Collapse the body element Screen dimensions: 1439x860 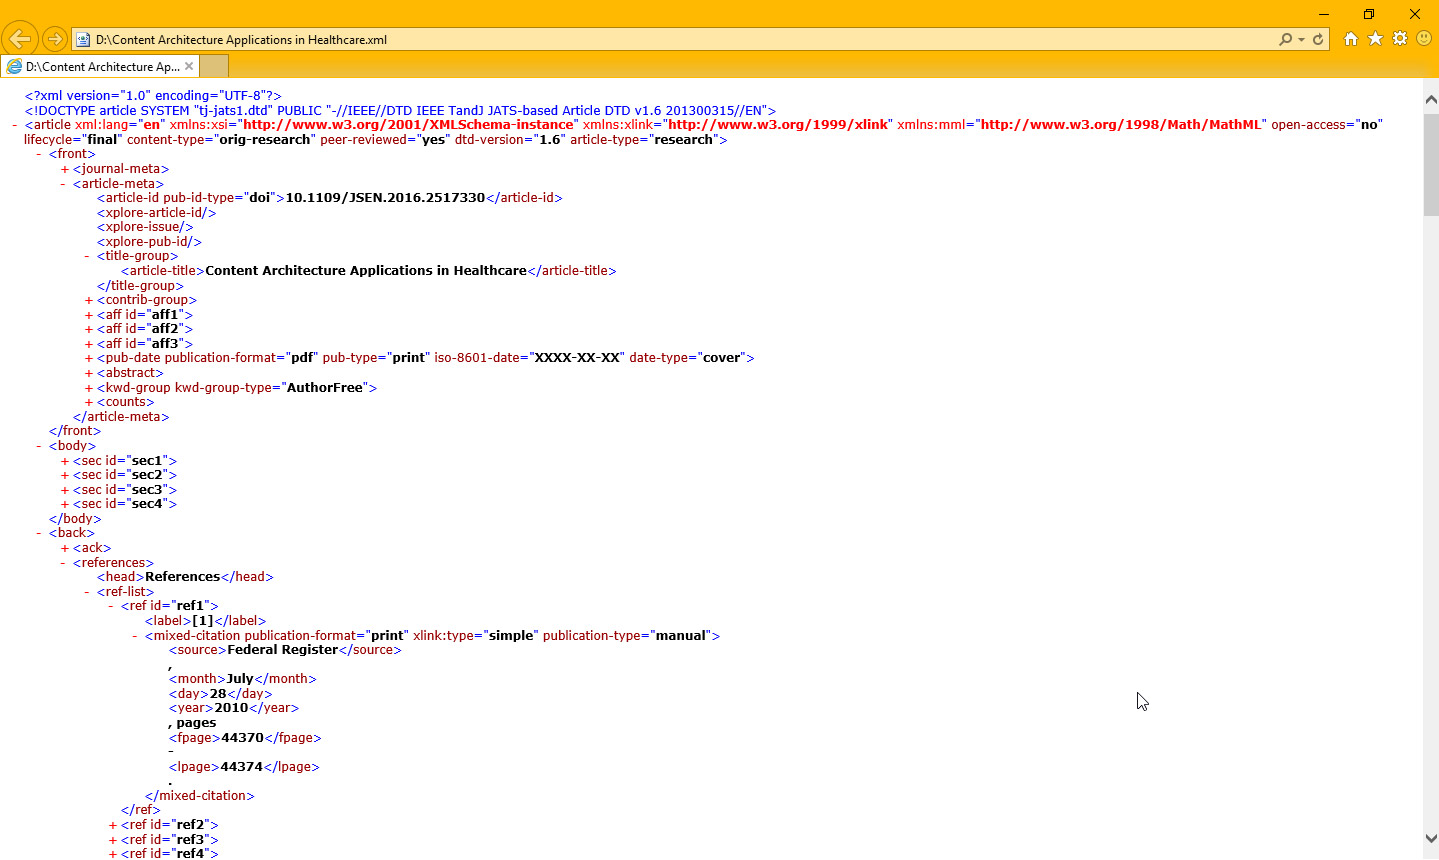(x=39, y=446)
